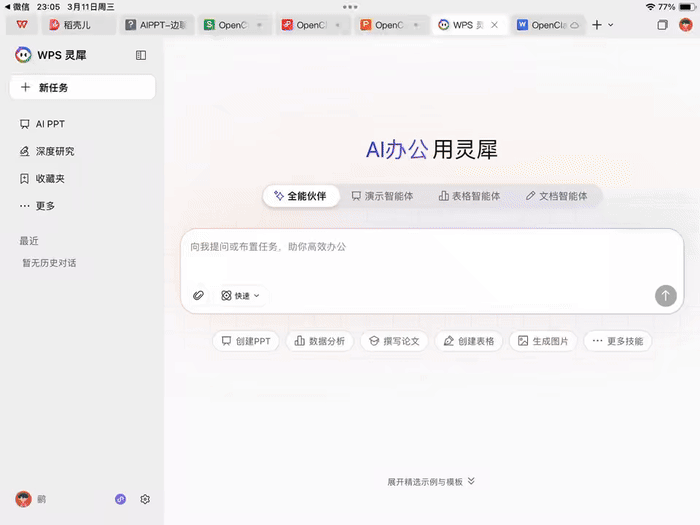Open the 快速 model dropdown
The width and height of the screenshot is (700, 525).
[240, 296]
